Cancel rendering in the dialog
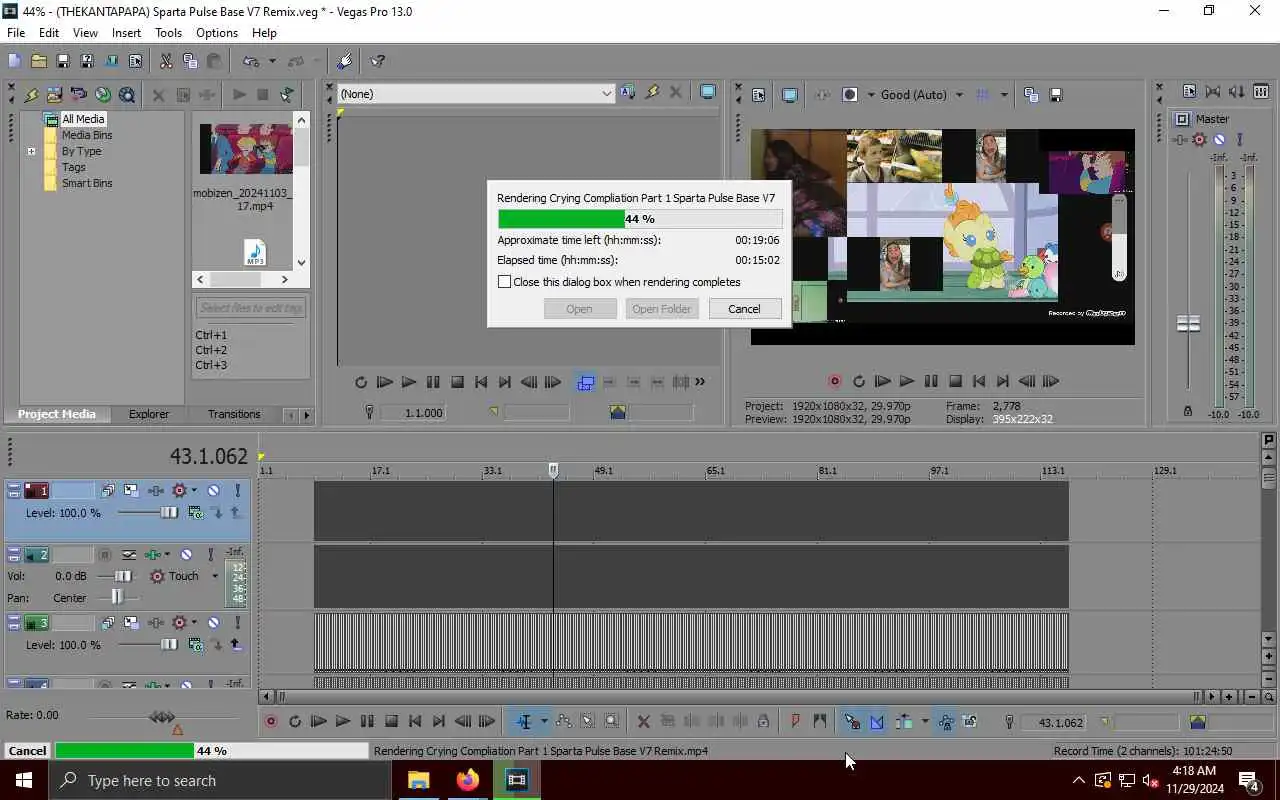Viewport: 1280px width, 800px height. tap(744, 309)
